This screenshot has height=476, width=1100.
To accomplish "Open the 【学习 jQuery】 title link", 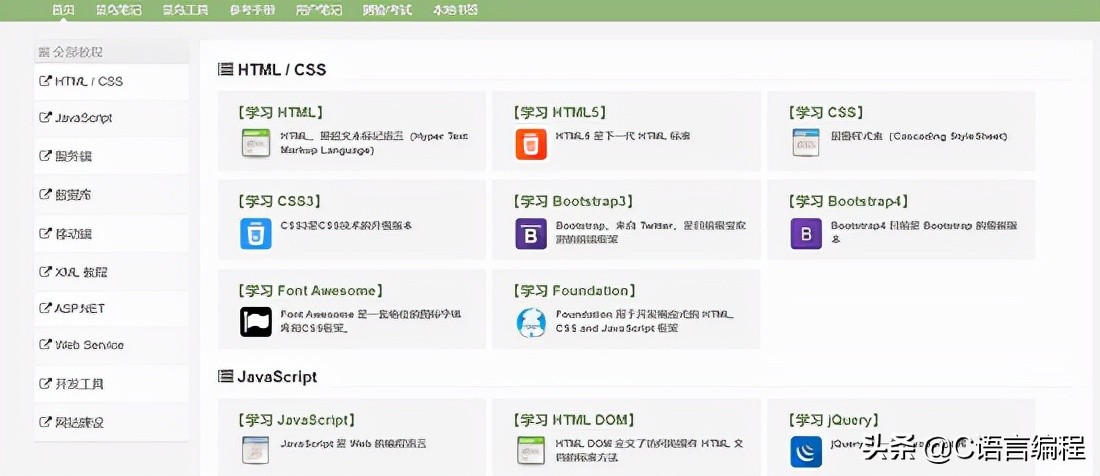I will point(833,420).
